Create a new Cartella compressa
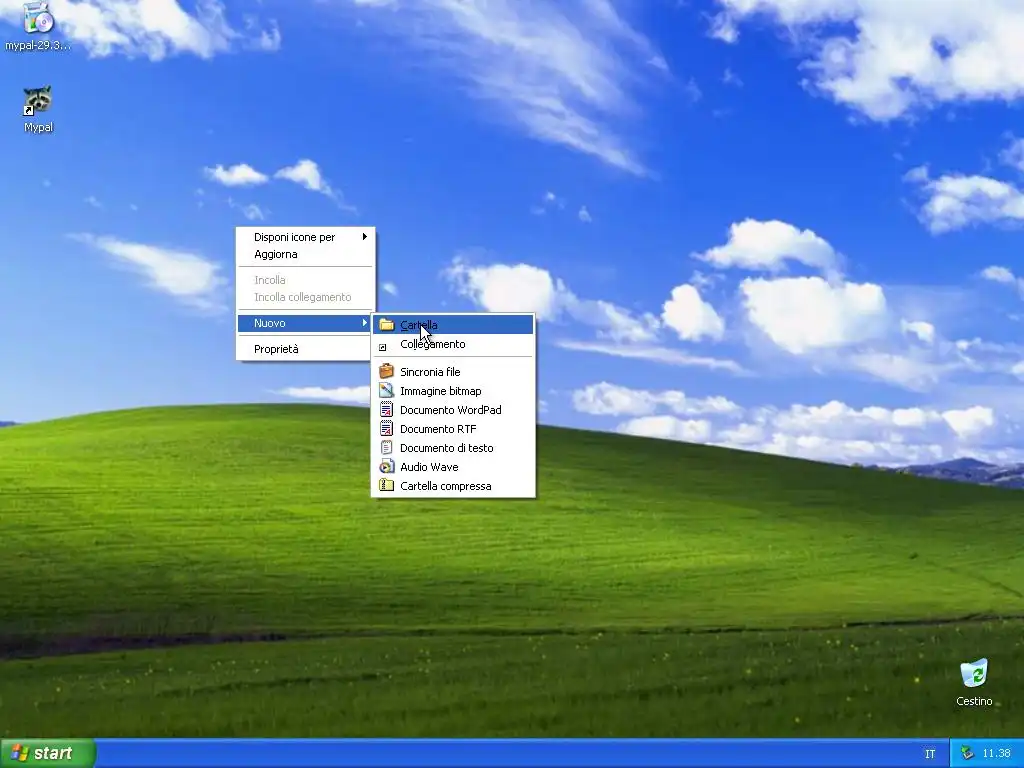1024x768 pixels. tap(453, 485)
